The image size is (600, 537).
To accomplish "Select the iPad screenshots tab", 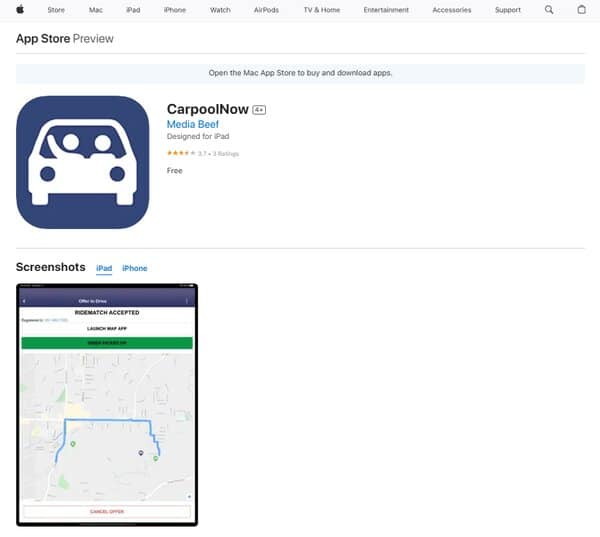I will tap(104, 268).
